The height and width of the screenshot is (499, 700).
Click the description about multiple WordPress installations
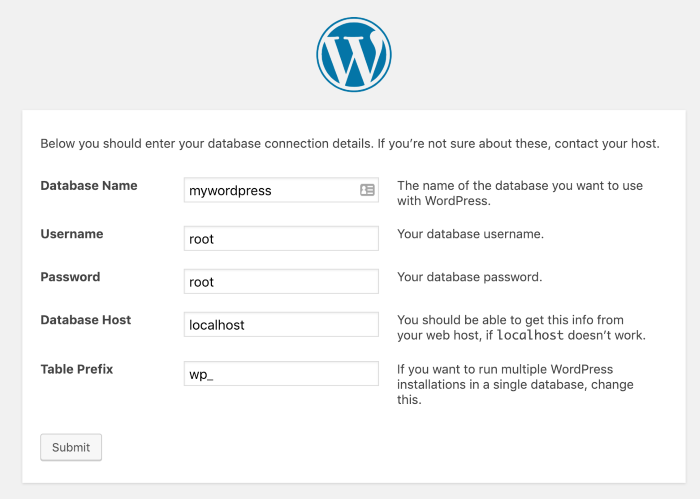(x=515, y=384)
